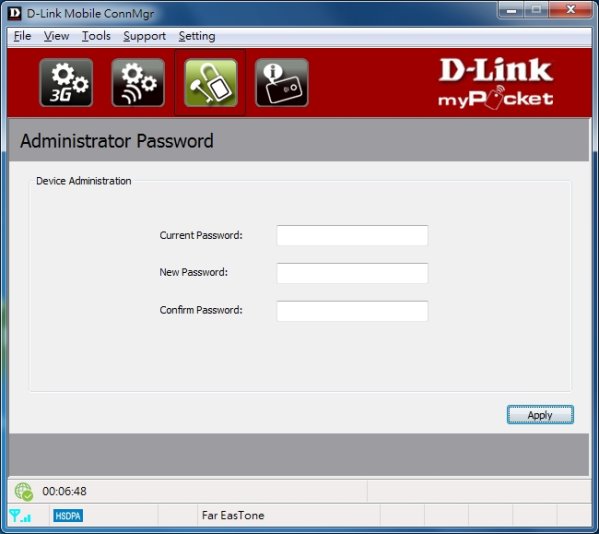Focus the Confirm Password field
Image resolution: width=599 pixels, height=534 pixels.
(352, 311)
